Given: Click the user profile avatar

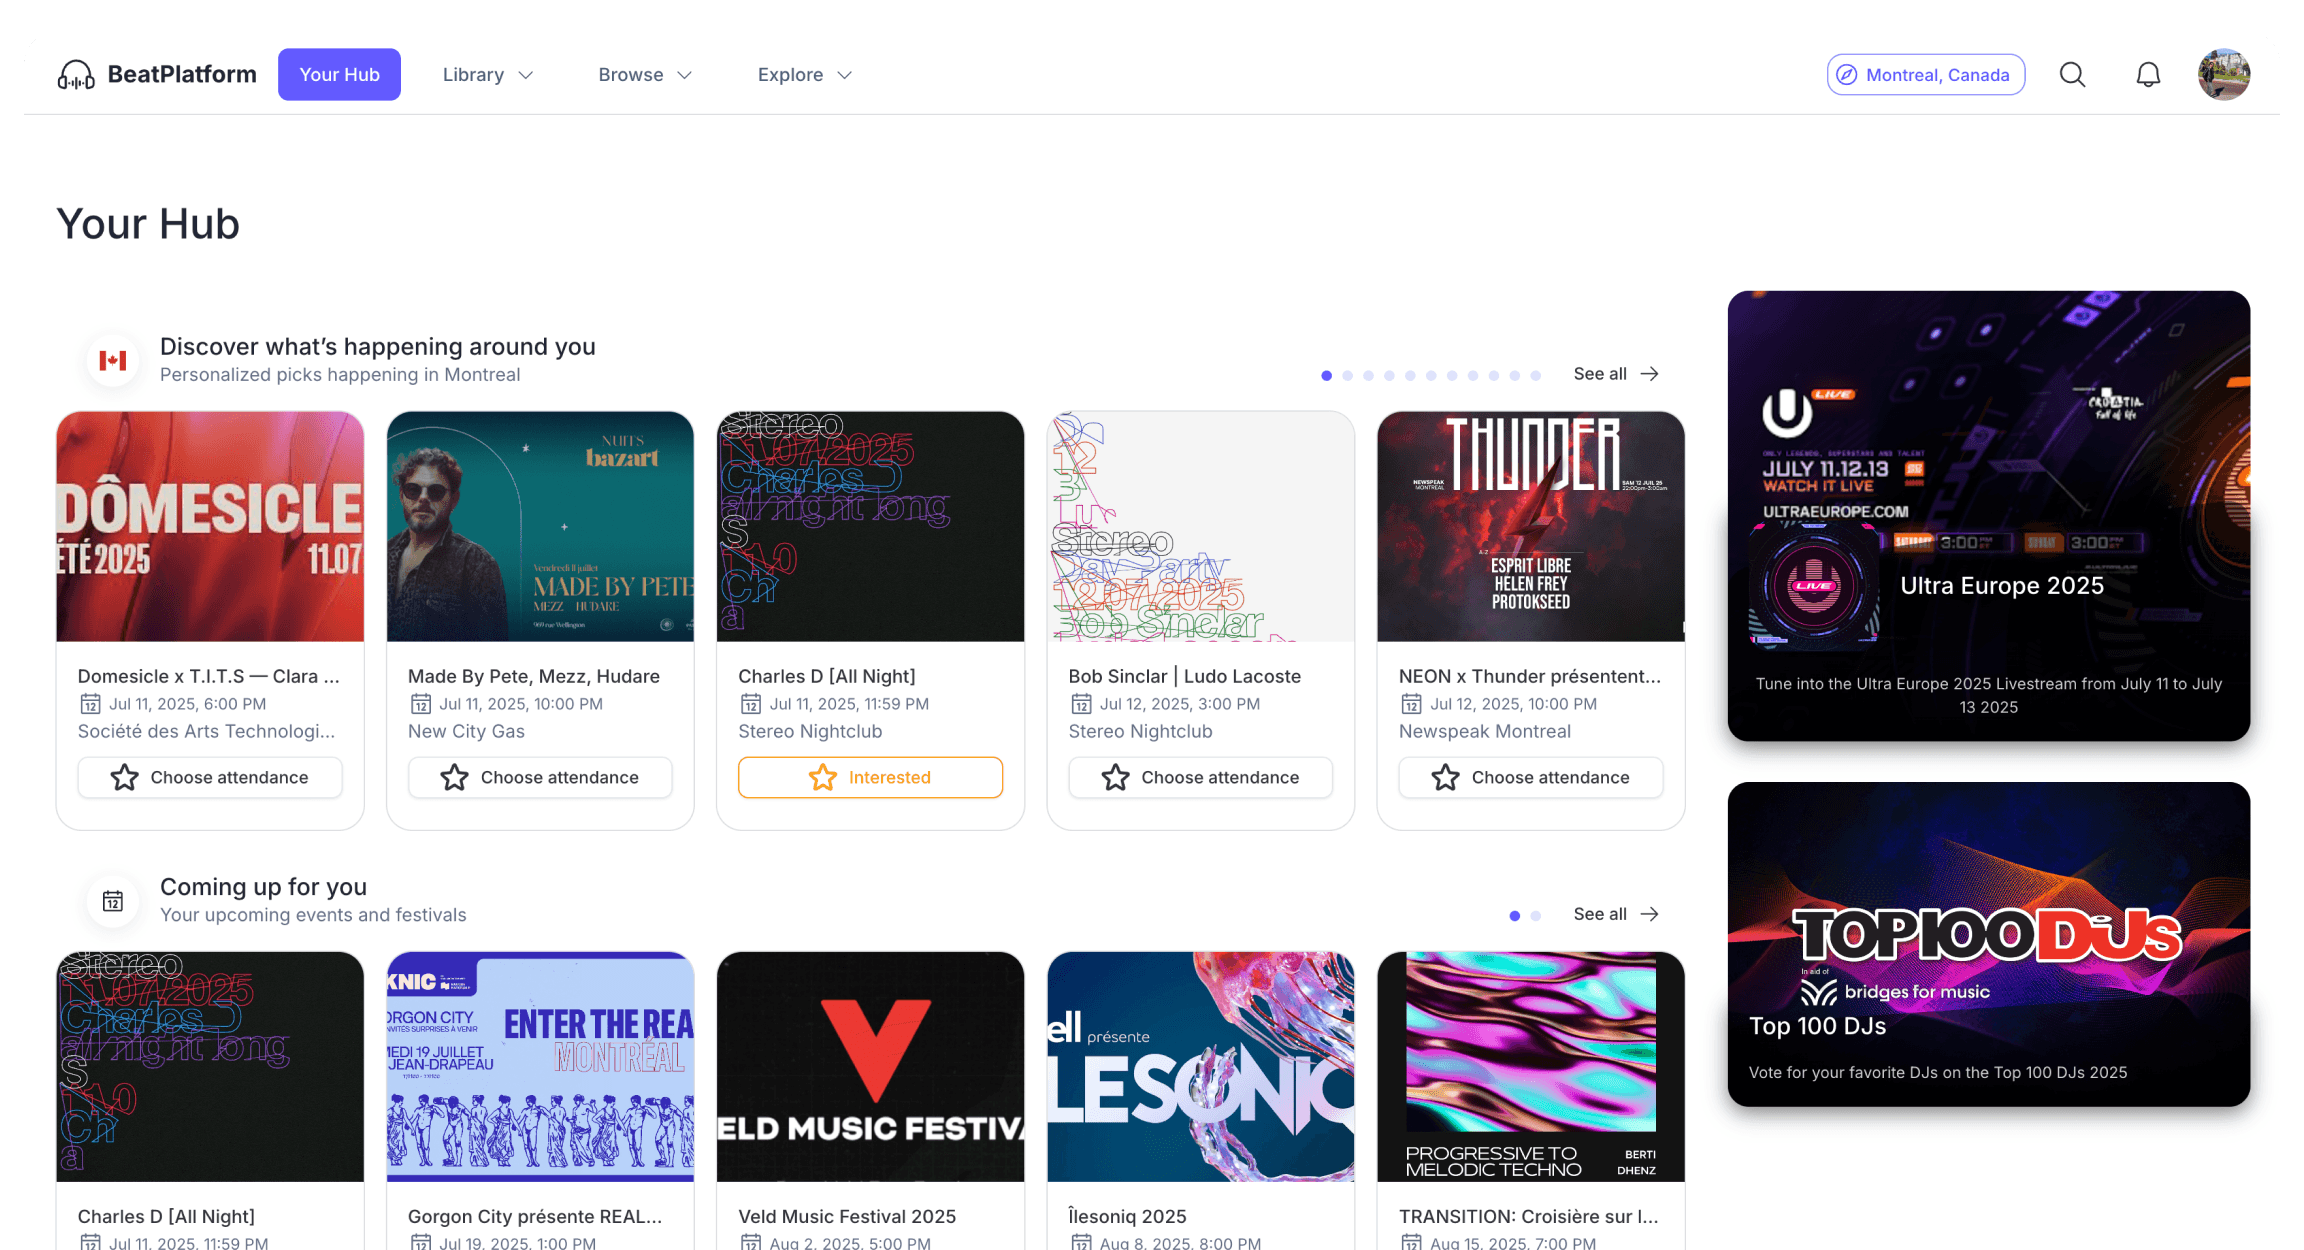Looking at the screenshot, I should 2223,75.
